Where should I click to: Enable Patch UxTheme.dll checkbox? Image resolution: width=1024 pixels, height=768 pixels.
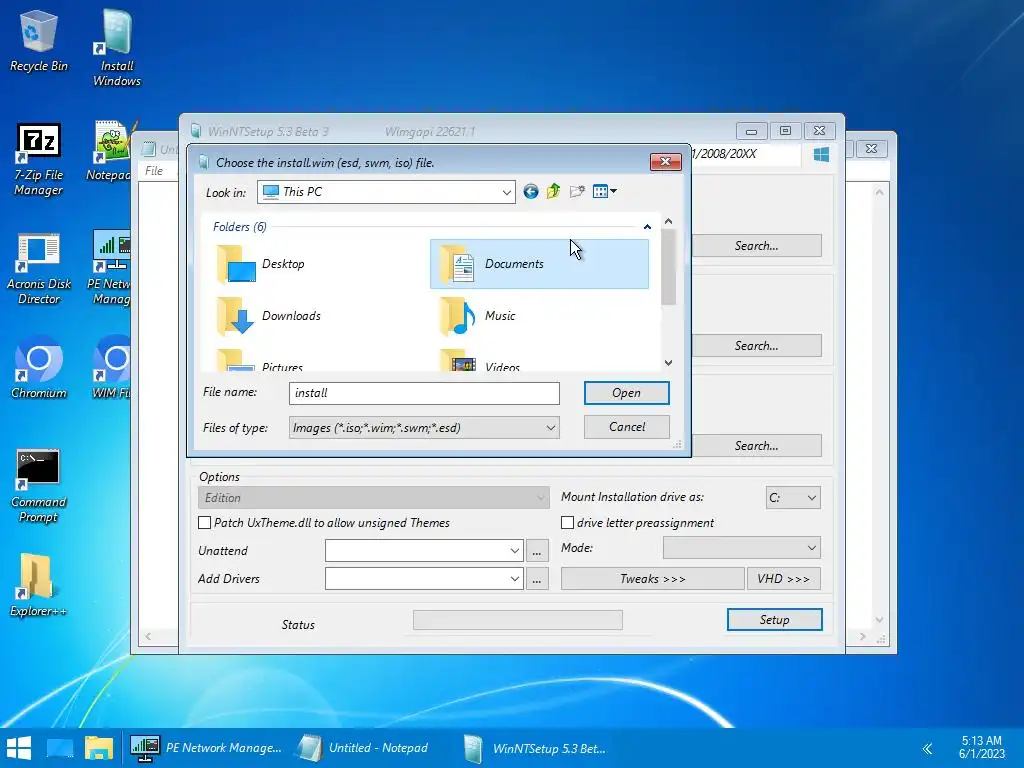point(204,522)
